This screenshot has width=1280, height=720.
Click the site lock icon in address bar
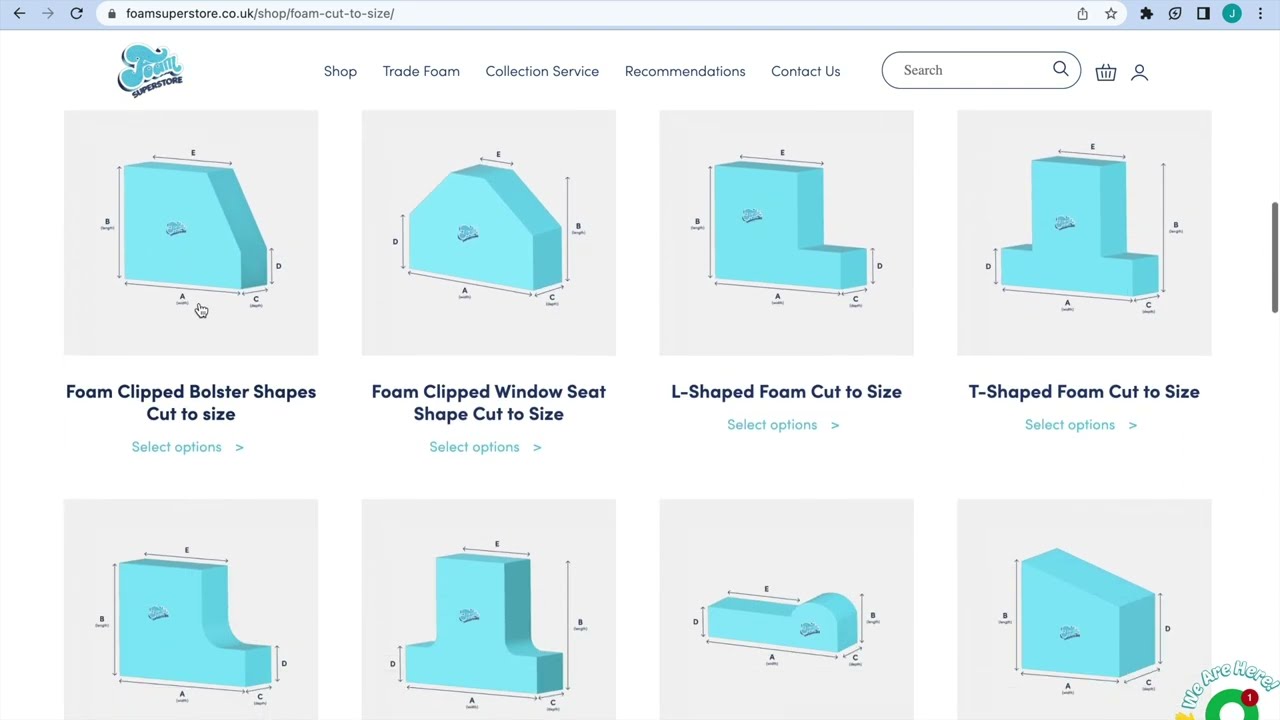pos(111,14)
